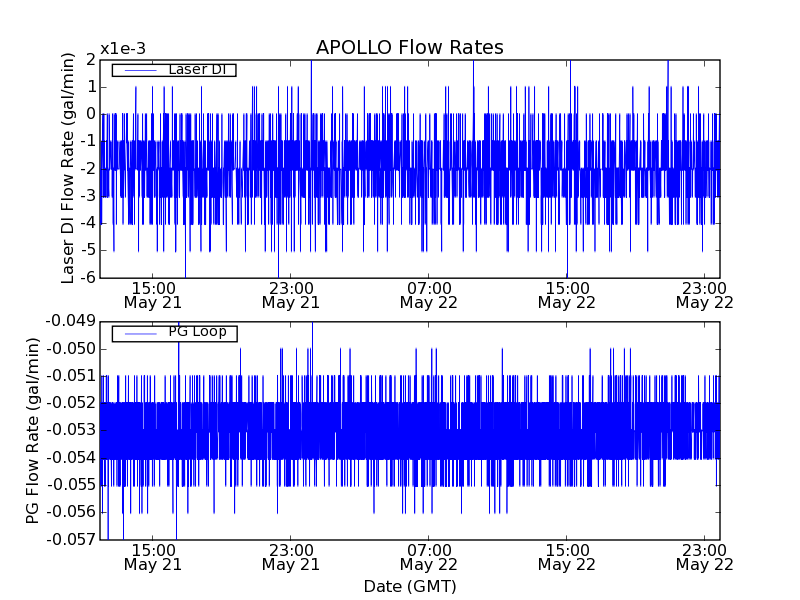
Task: Select the 15:00 May 21 tick on bottom plot
Action: [152, 556]
